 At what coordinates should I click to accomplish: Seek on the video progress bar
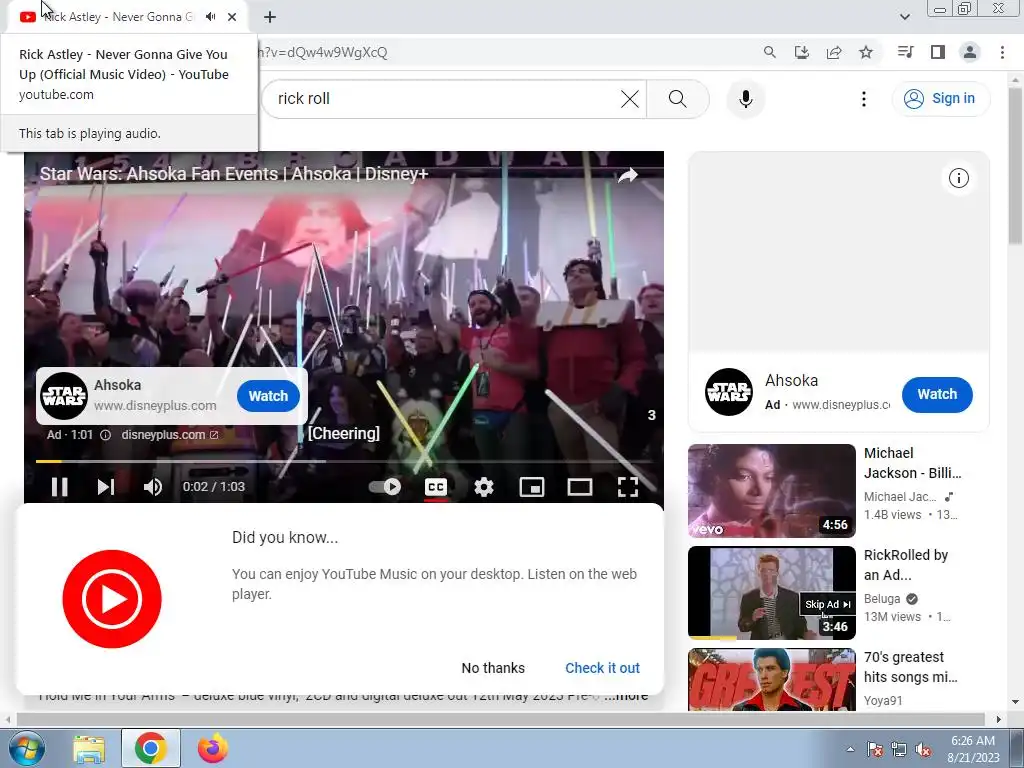344,461
